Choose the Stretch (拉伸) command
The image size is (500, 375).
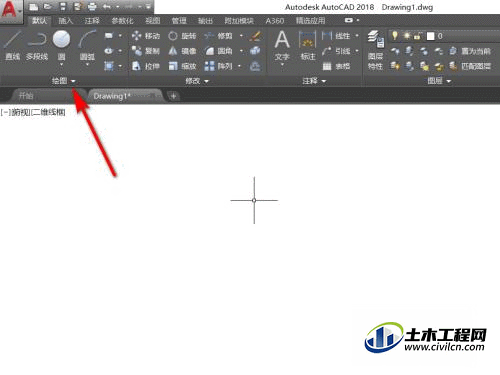pos(146,66)
